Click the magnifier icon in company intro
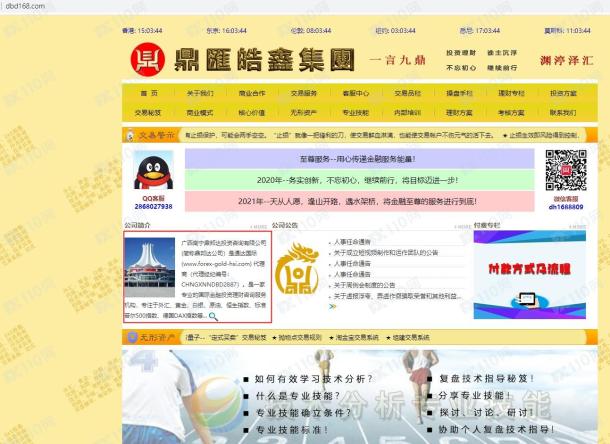The height and width of the screenshot is (444, 610). [213, 316]
